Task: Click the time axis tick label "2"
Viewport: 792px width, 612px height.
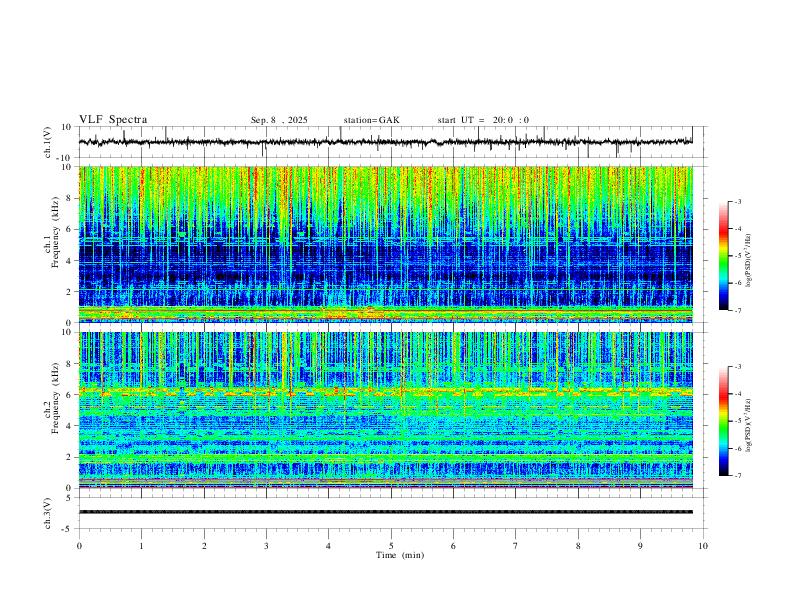Action: point(204,546)
